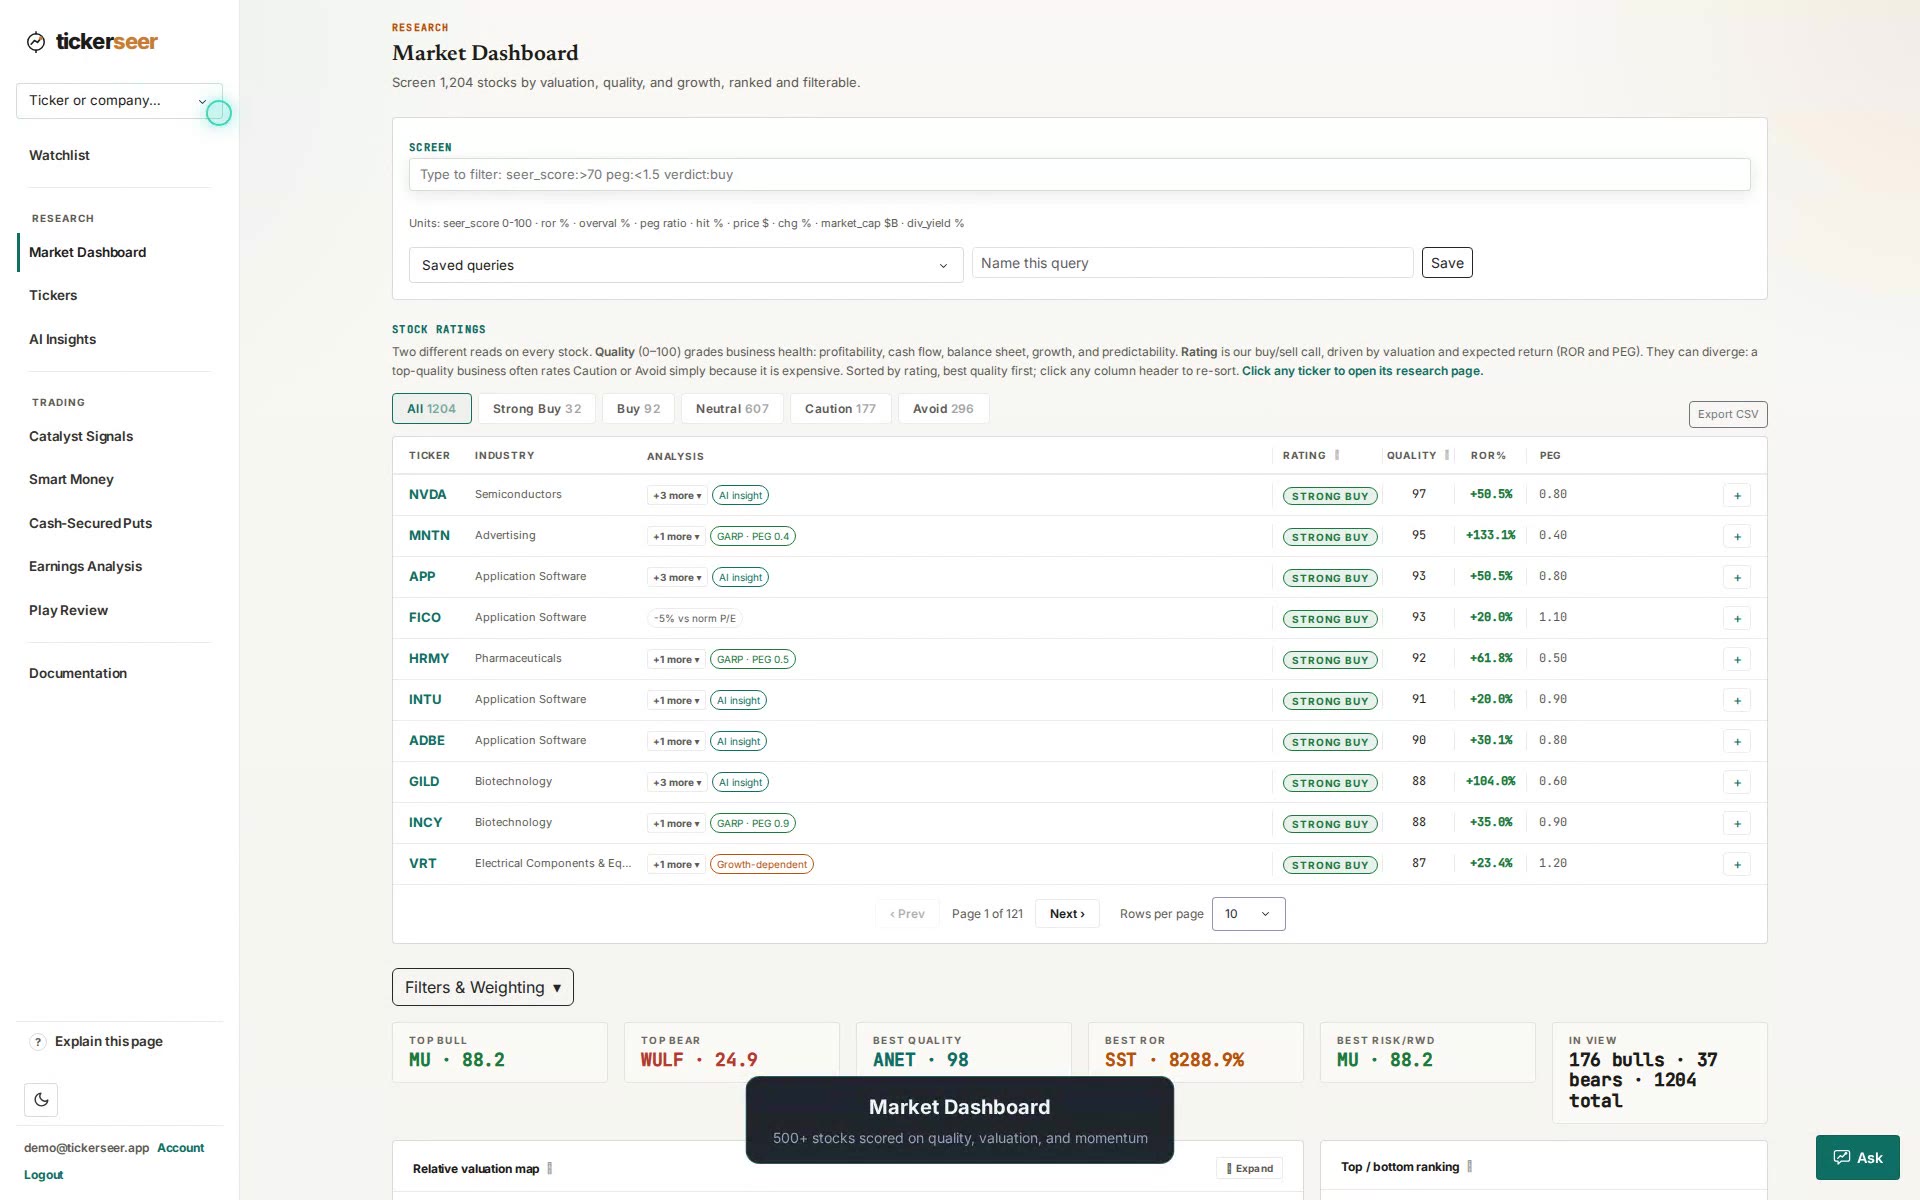Open Watchlist in the sidebar

click(x=59, y=155)
